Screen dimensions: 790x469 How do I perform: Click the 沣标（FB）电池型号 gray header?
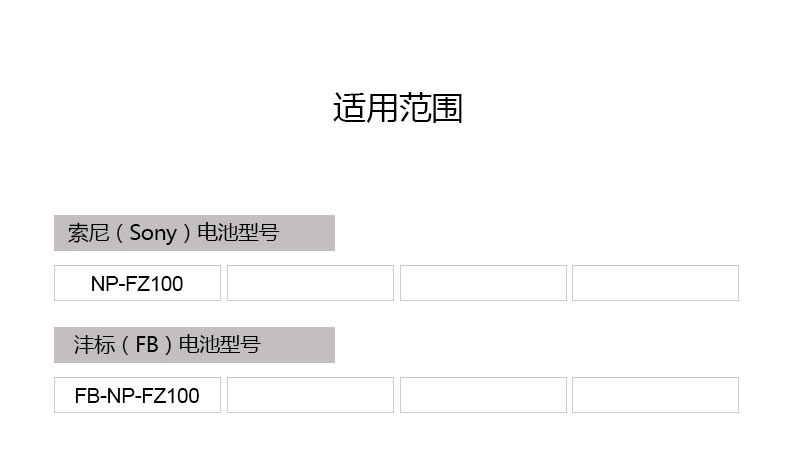(x=194, y=345)
